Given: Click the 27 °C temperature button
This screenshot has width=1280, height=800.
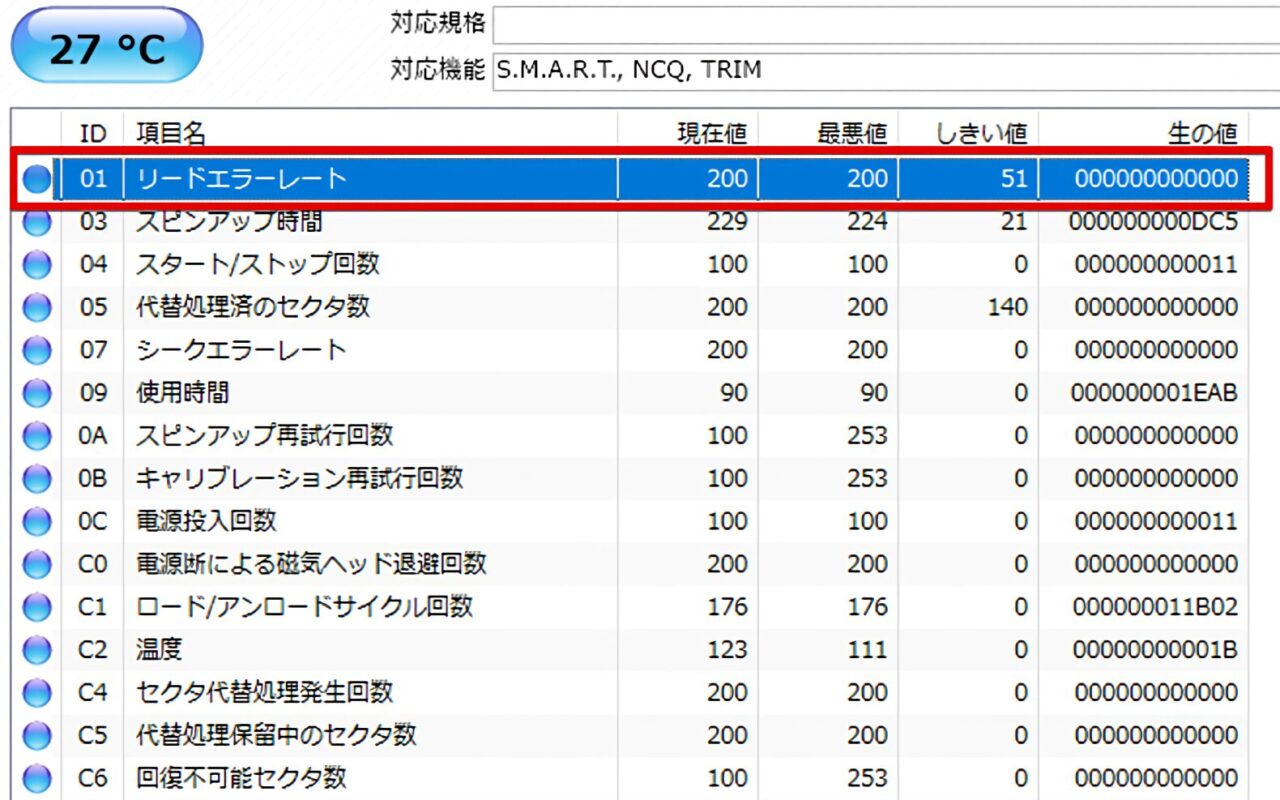Looking at the screenshot, I should pos(107,45).
